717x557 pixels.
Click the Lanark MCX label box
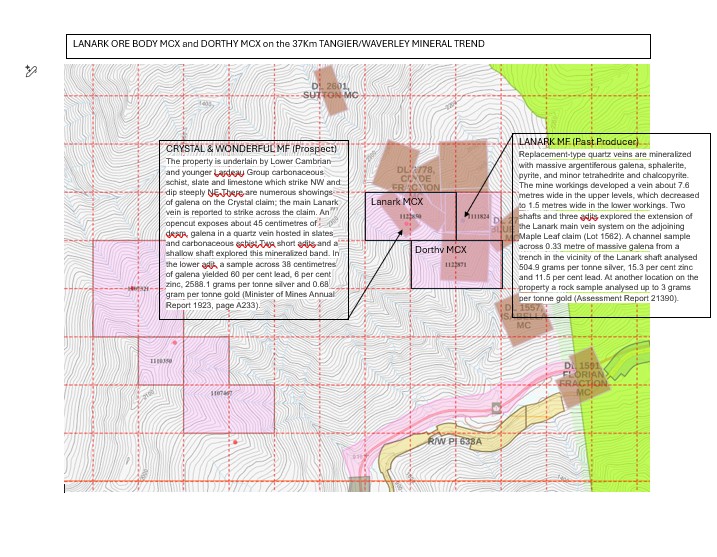396,203
